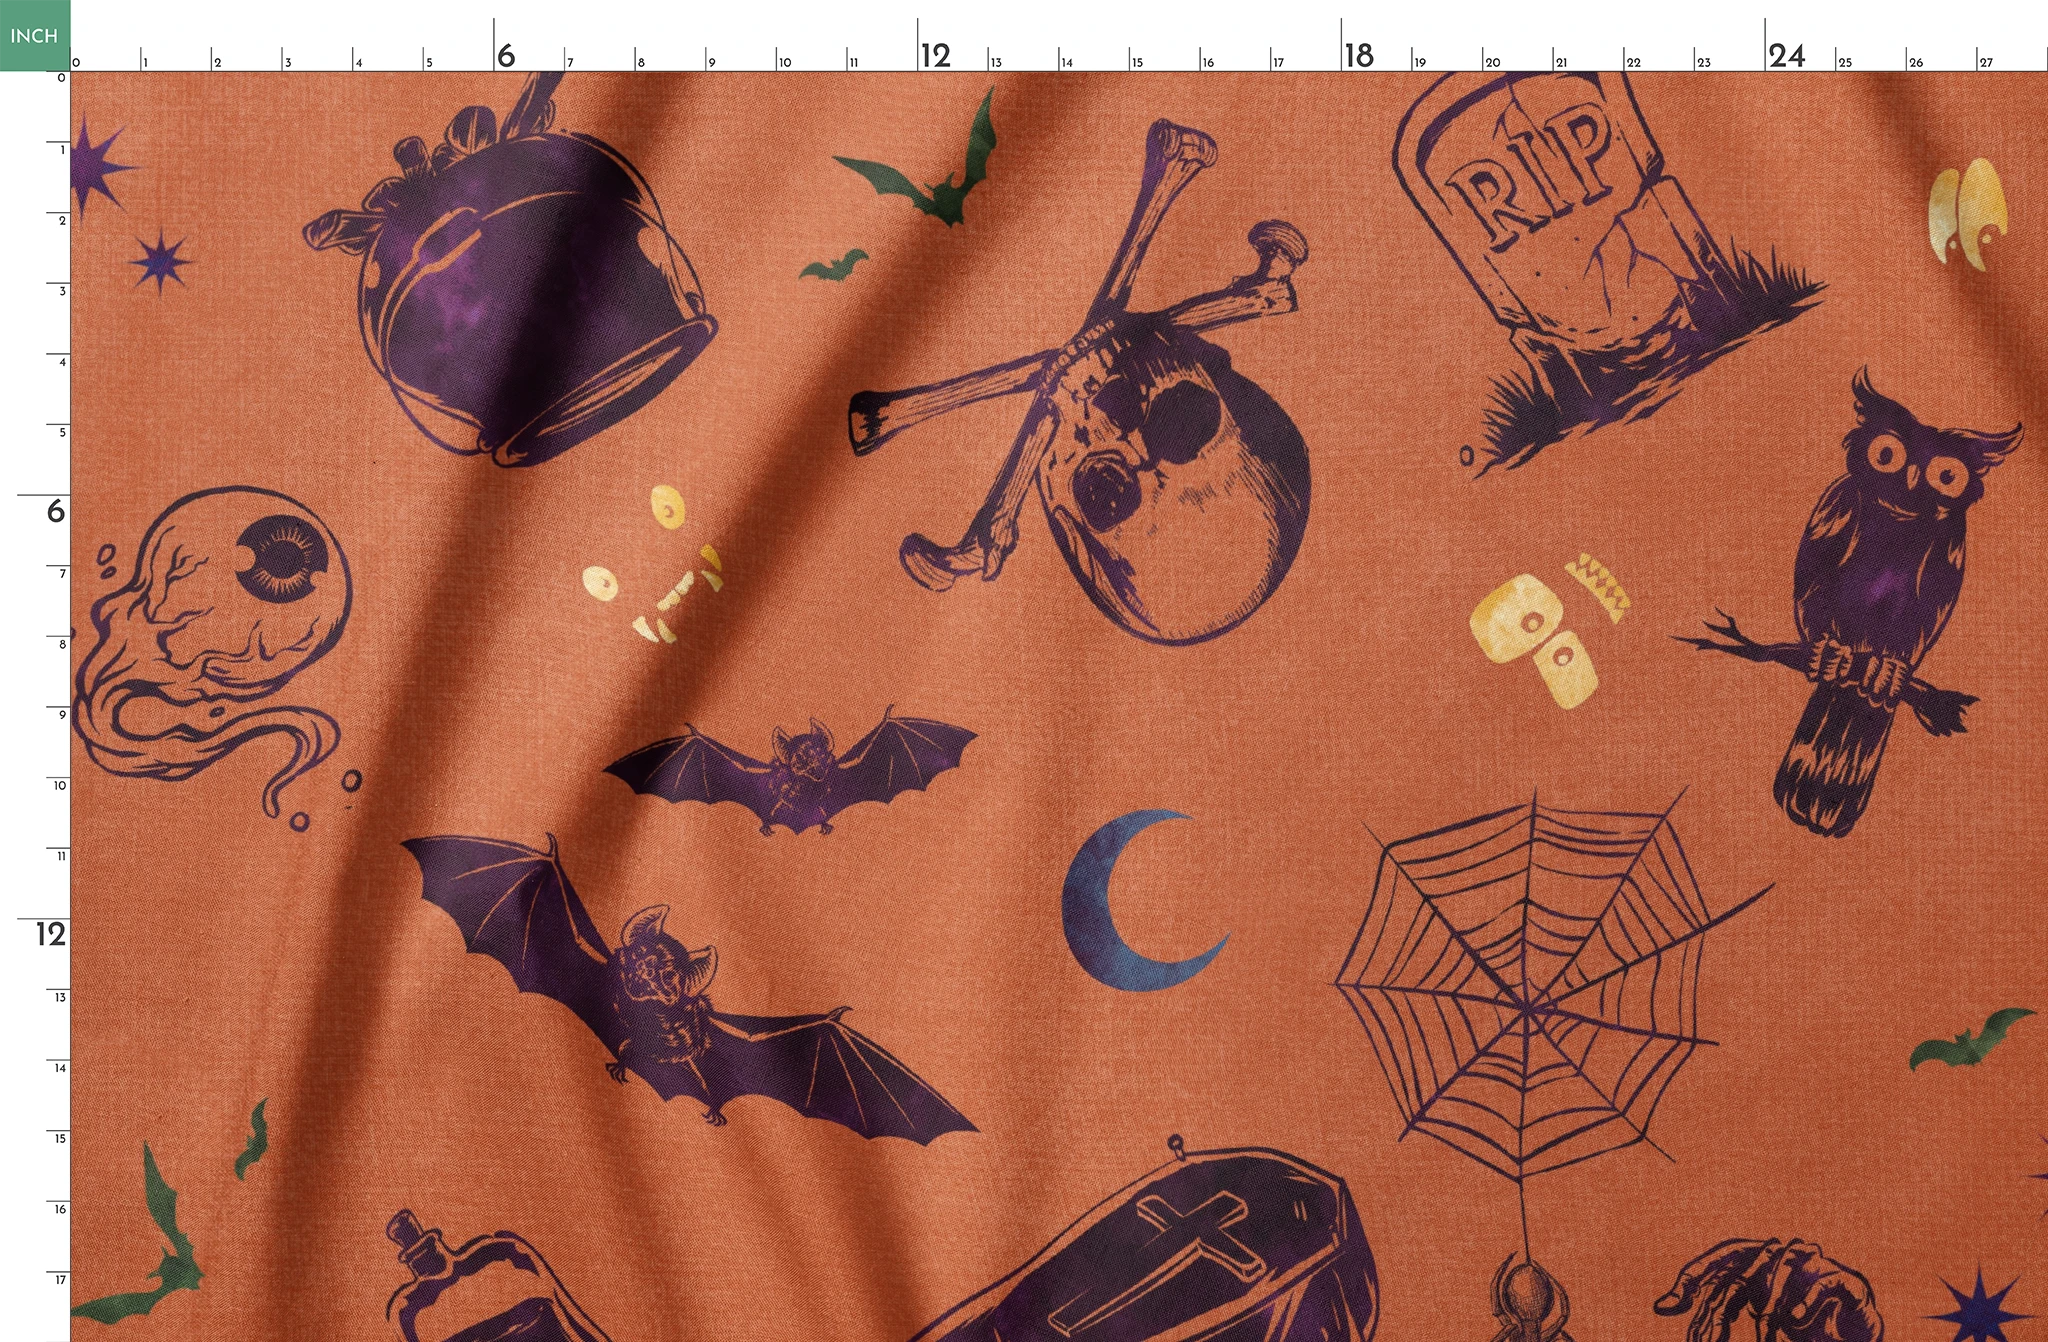
Task: Click the "3" mark on the horizontal ruler
Action: coord(288,62)
